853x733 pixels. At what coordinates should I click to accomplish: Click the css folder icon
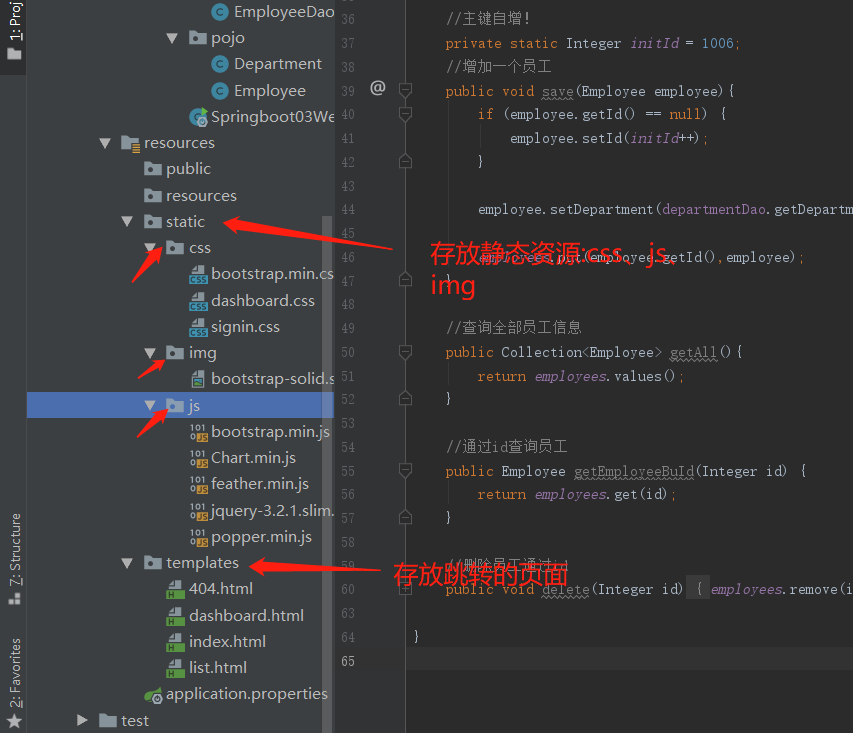coord(175,248)
